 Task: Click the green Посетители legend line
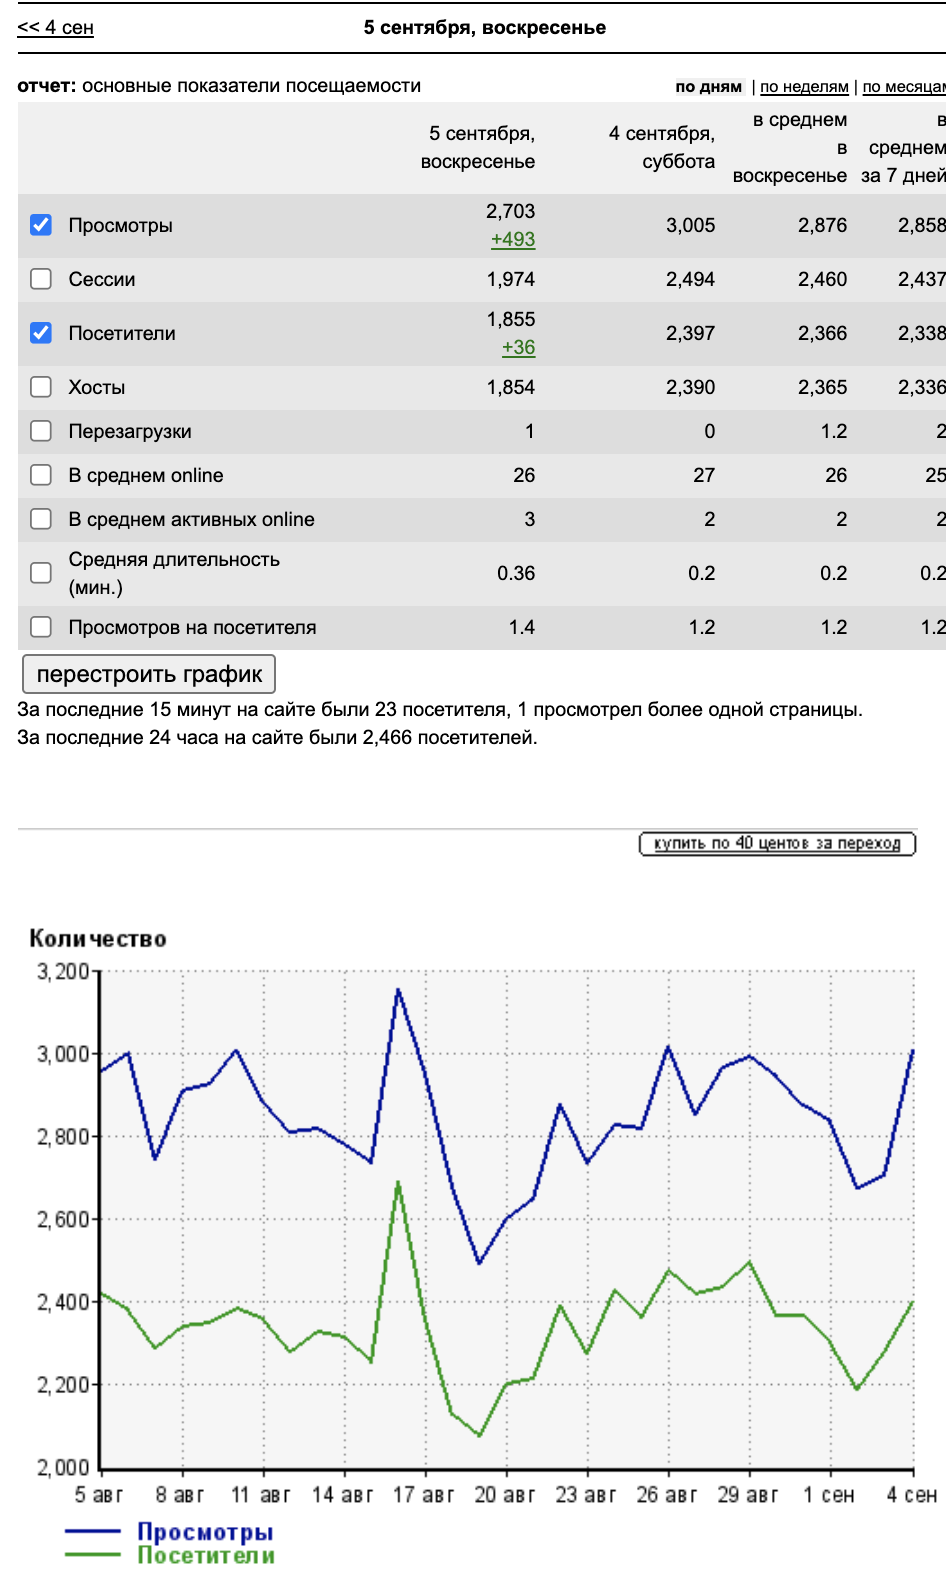point(92,1555)
